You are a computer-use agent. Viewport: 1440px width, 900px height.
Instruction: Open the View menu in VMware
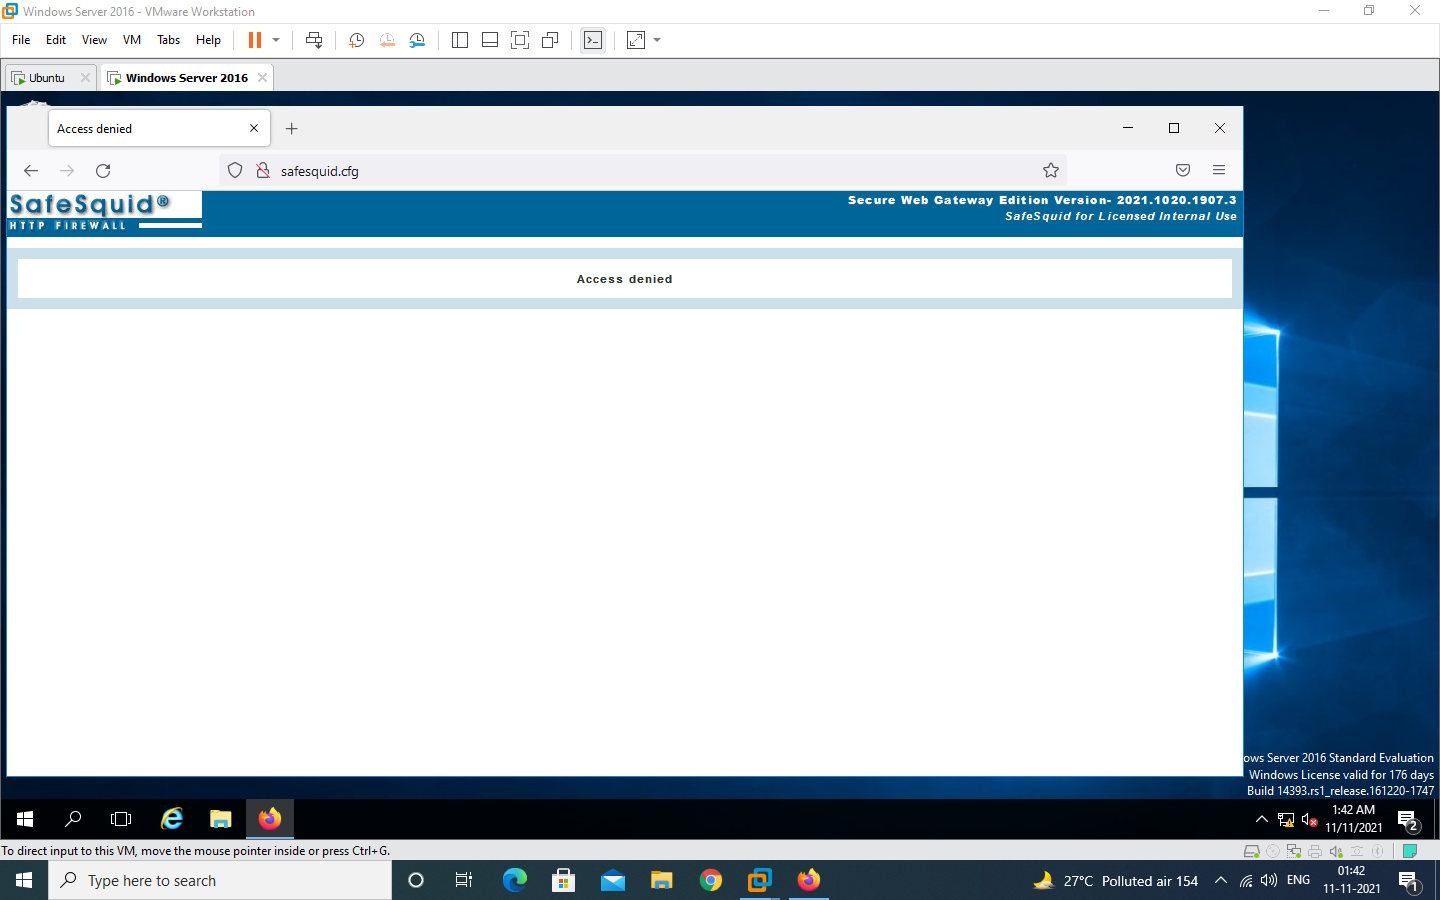pyautogui.click(x=94, y=40)
